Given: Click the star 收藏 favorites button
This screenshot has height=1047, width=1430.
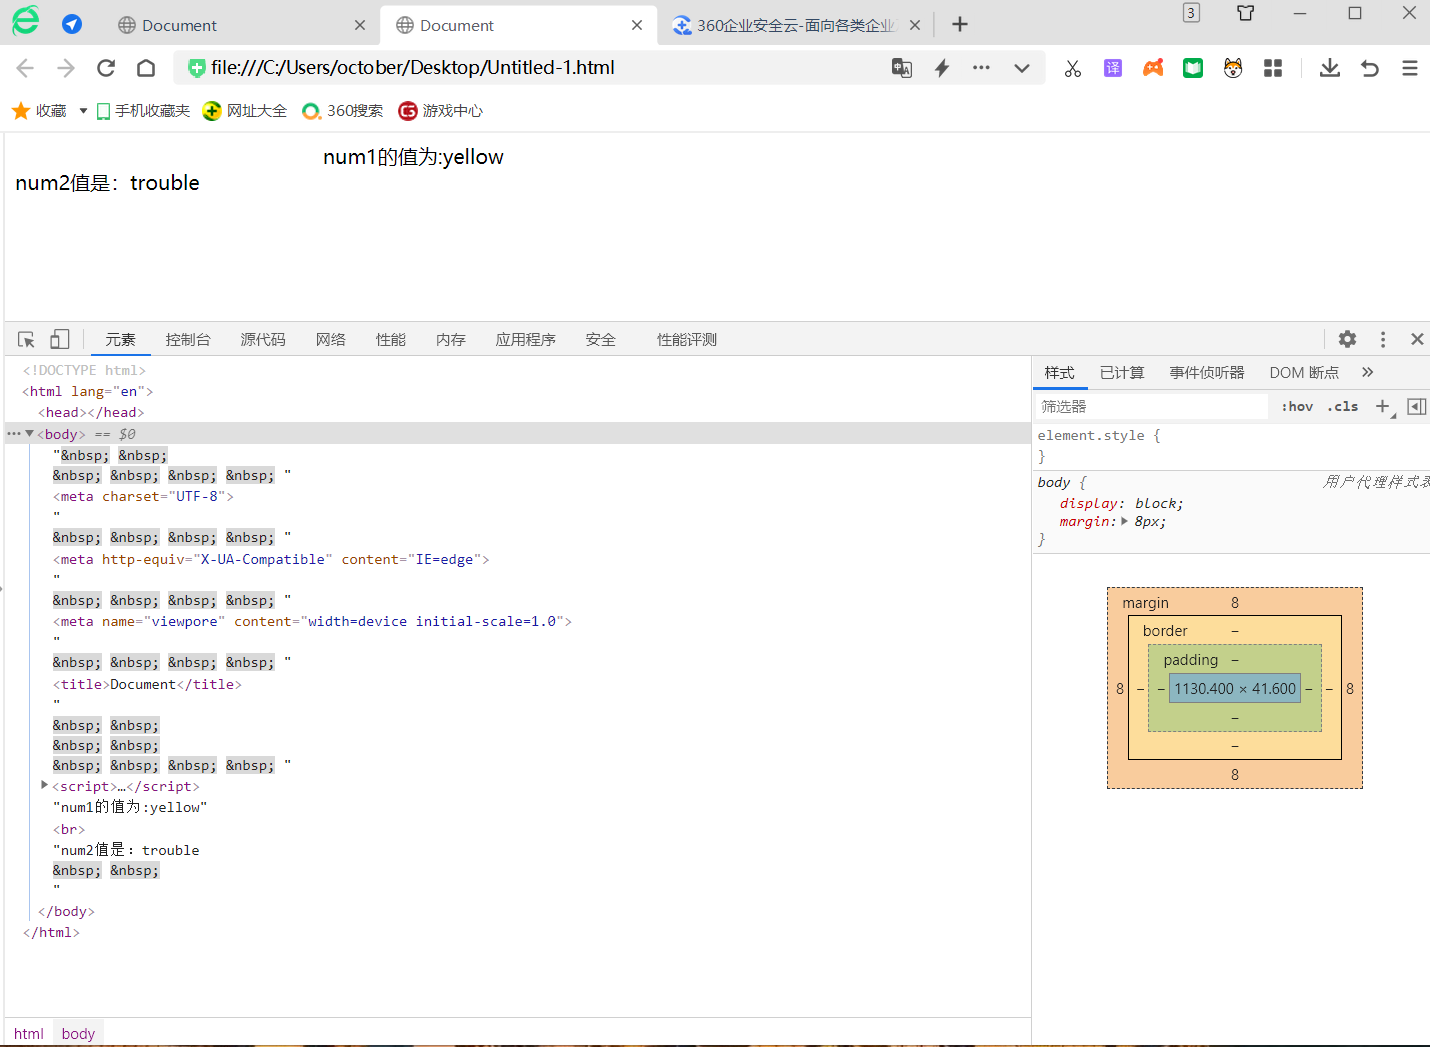Looking at the screenshot, I should point(39,111).
